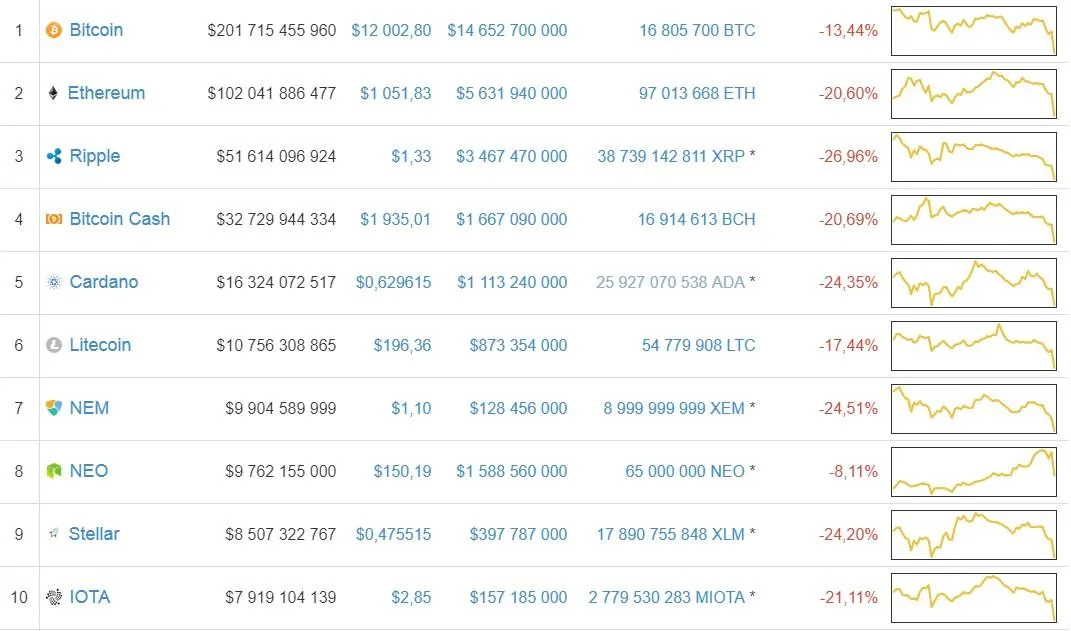This screenshot has height=631, width=1071.
Task: Open IOTA sparkline price chart
Action: pyautogui.click(x=973, y=597)
